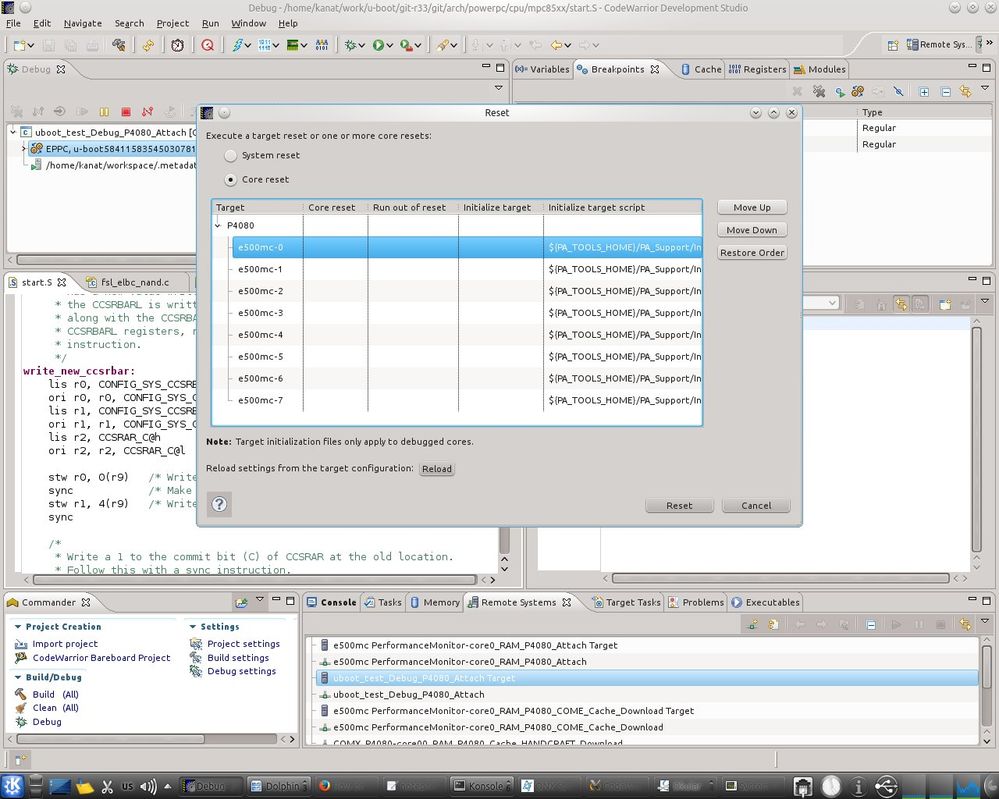Open the Run menu
The height and width of the screenshot is (799, 999).
(210, 23)
